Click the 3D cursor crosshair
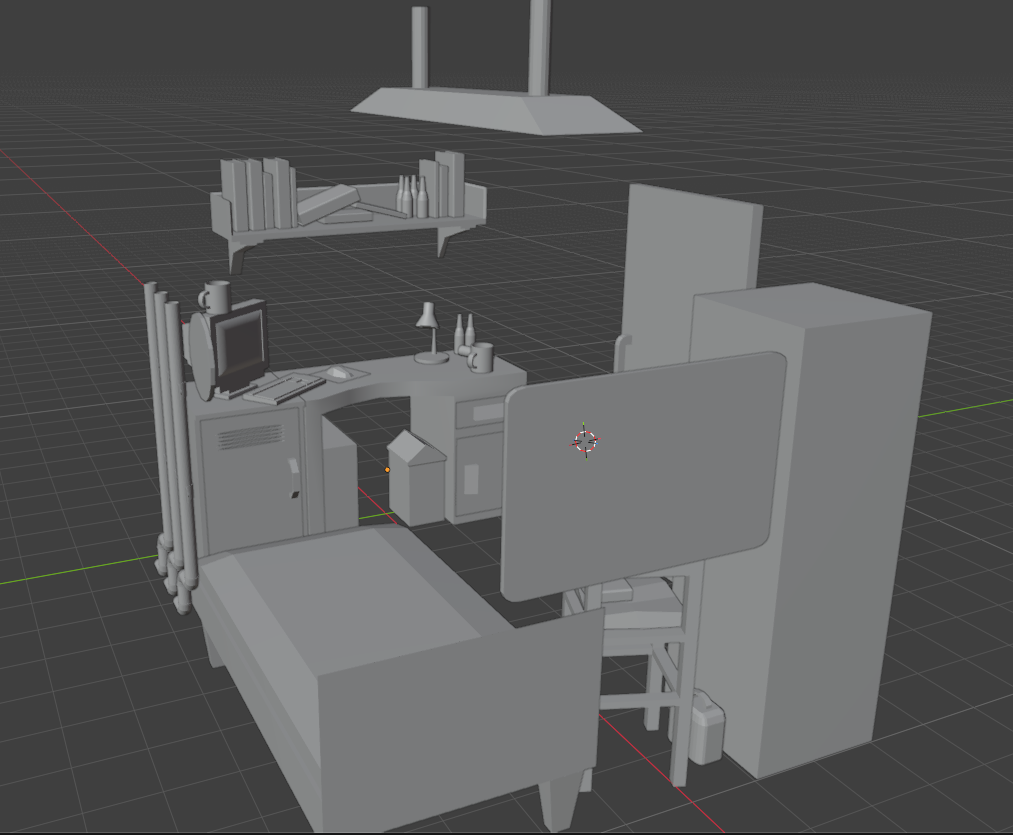Viewport: 1013px width, 835px height. click(x=586, y=441)
